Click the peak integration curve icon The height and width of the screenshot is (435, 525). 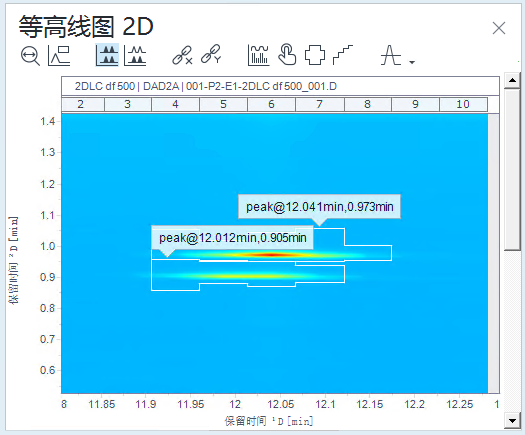391,55
